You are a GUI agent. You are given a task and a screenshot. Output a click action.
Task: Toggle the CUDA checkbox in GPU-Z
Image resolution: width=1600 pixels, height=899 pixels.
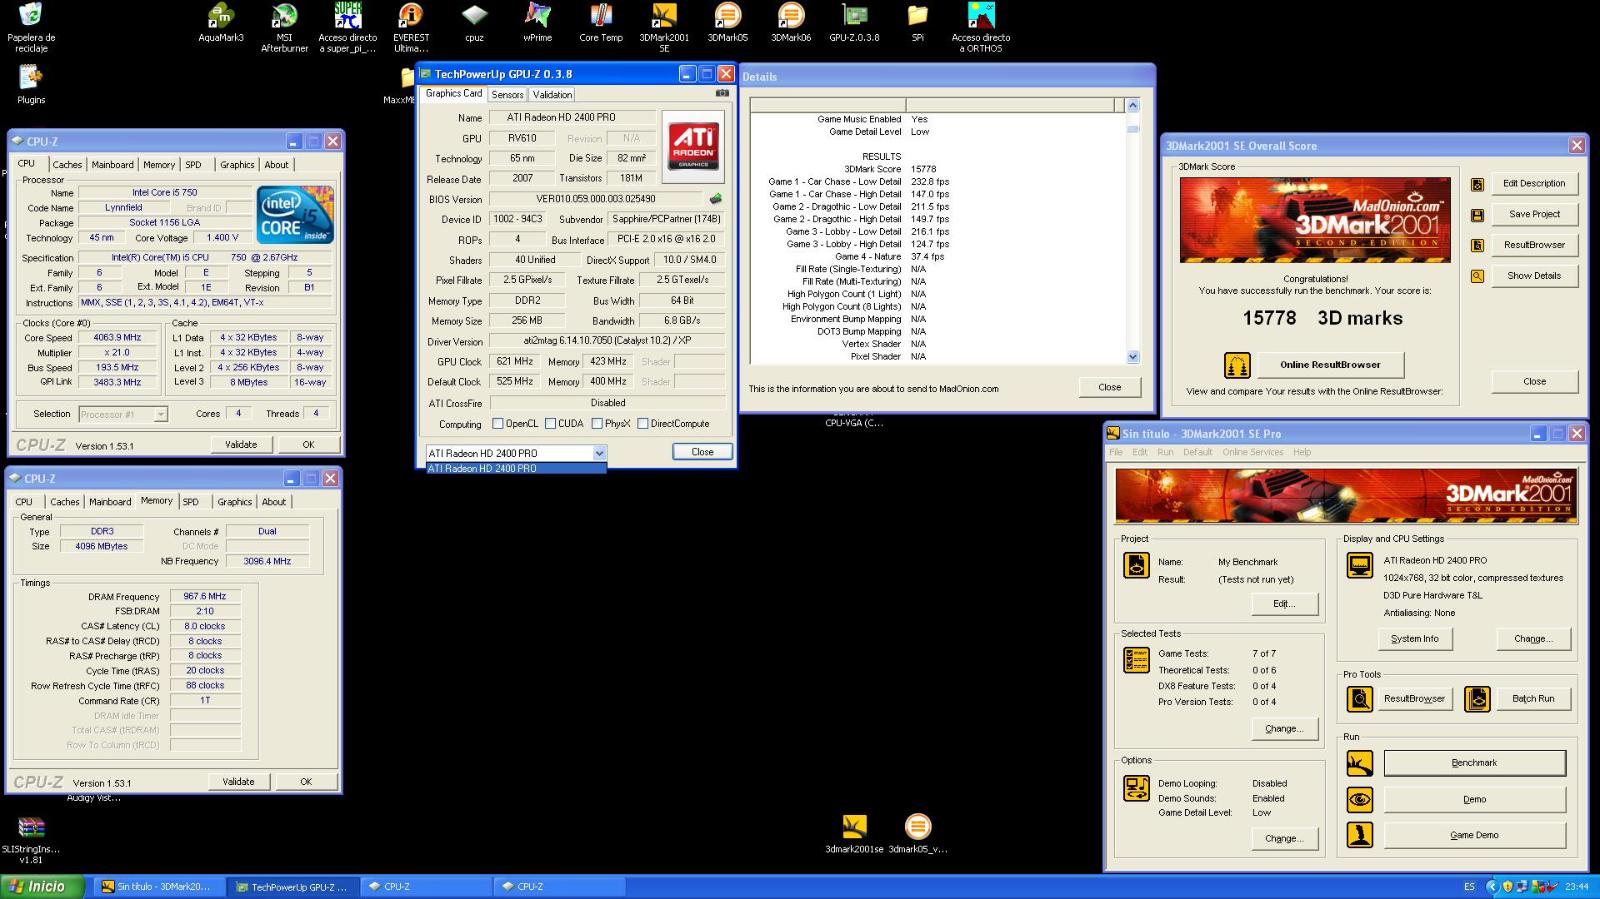(550, 424)
